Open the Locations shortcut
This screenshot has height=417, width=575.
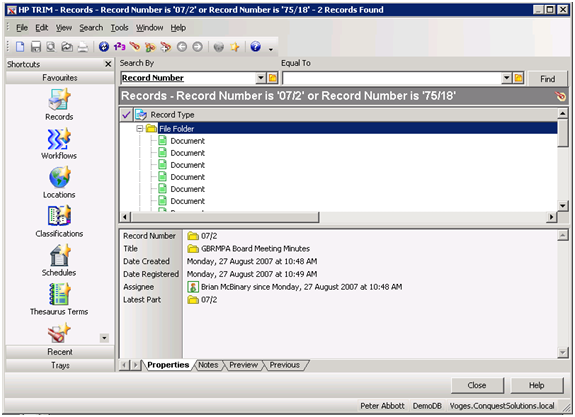coord(59,183)
